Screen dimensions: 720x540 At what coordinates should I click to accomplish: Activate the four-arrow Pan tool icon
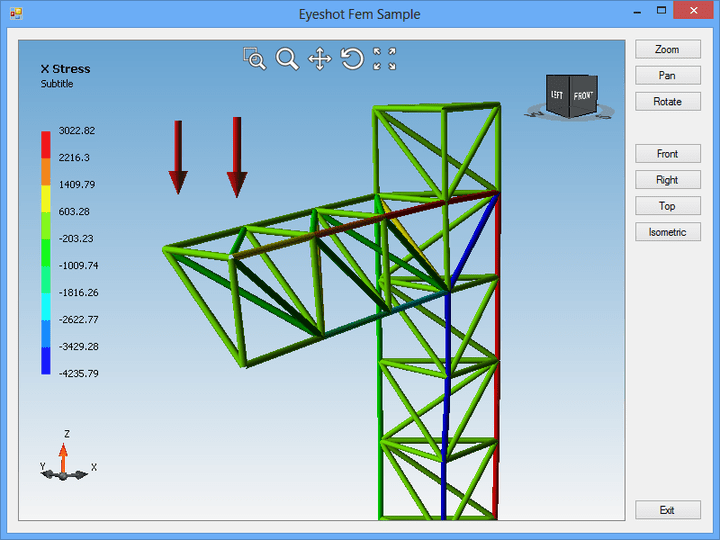[319, 59]
